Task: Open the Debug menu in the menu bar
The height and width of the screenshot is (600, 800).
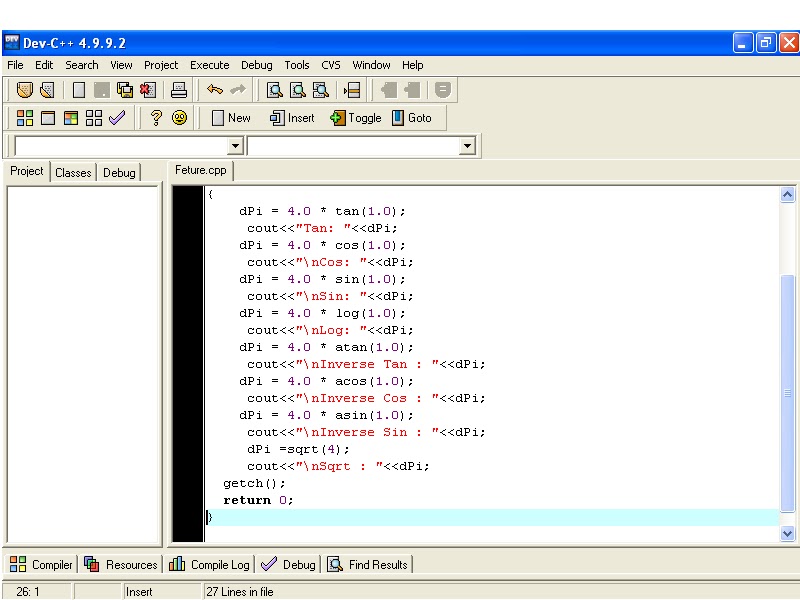Action: coord(257,65)
